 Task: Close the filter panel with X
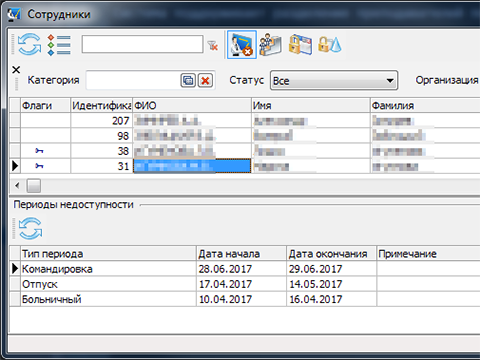(16, 70)
